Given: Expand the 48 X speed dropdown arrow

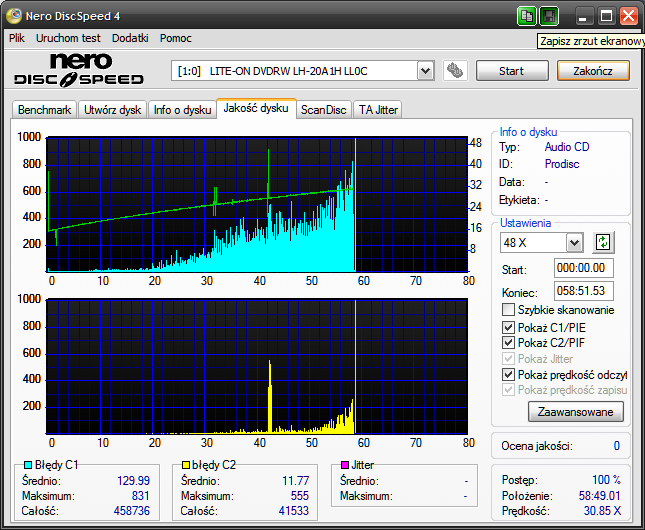Looking at the screenshot, I should (x=574, y=243).
